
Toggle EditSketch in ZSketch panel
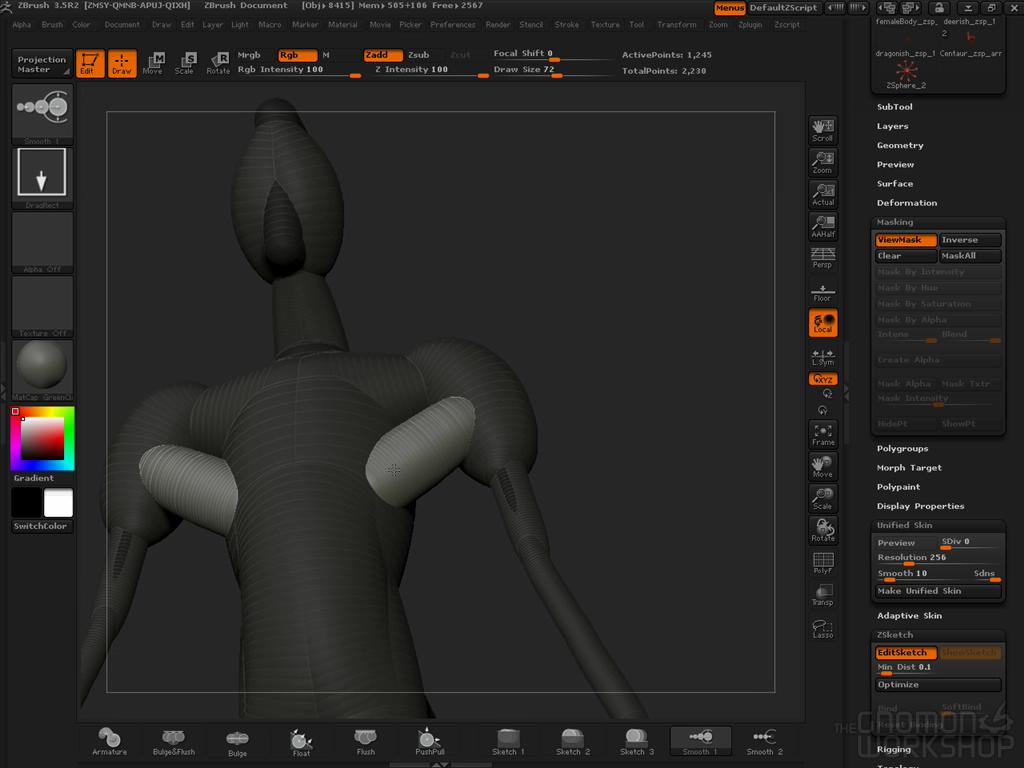tap(906, 652)
